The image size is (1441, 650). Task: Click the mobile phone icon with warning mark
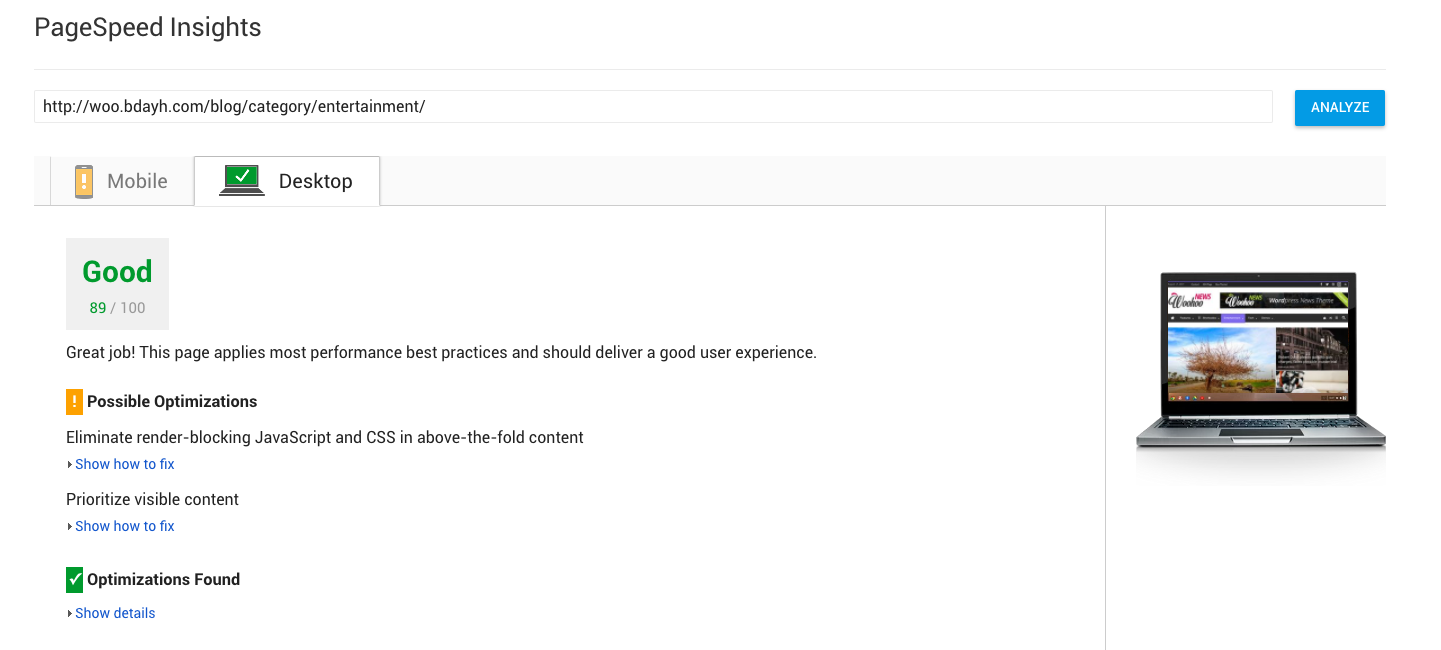coord(84,181)
